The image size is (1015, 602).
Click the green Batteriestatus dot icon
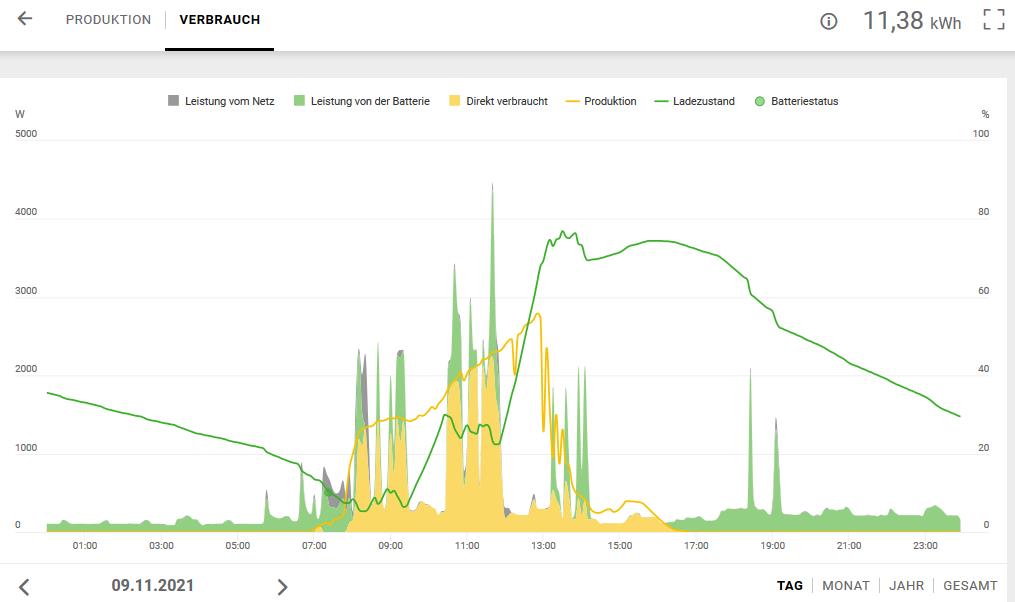pos(760,101)
